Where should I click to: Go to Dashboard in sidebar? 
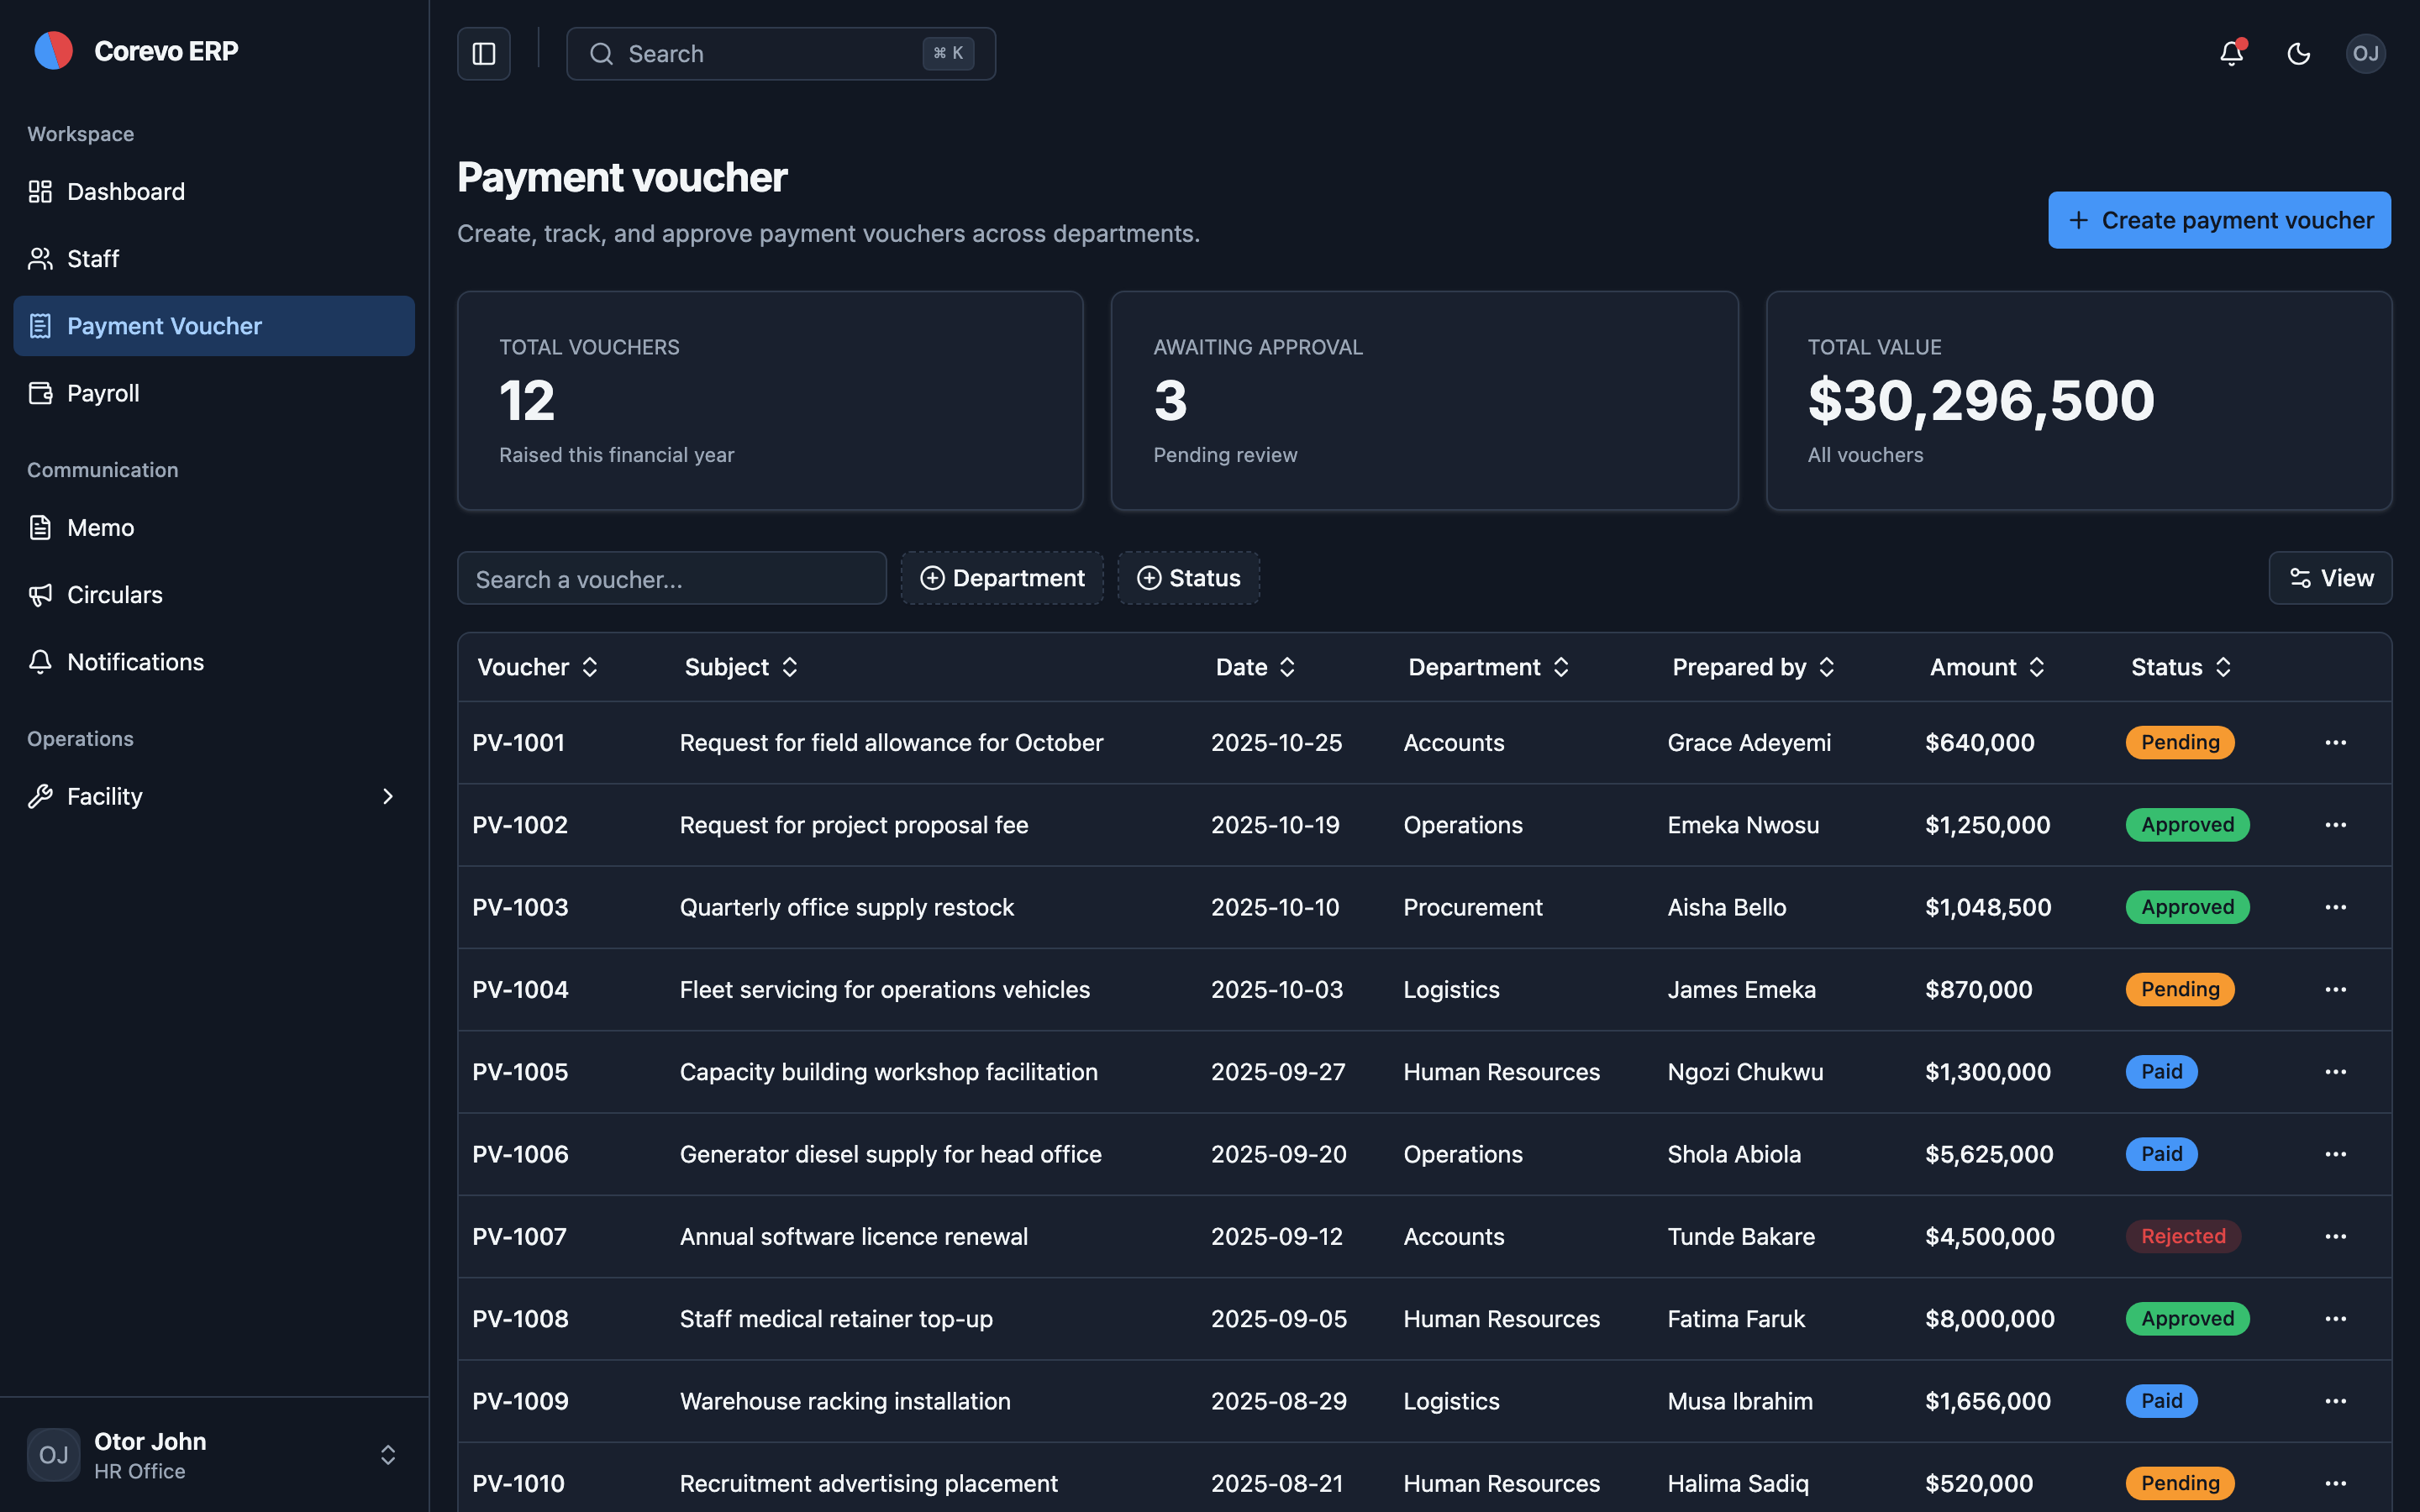tap(214, 192)
